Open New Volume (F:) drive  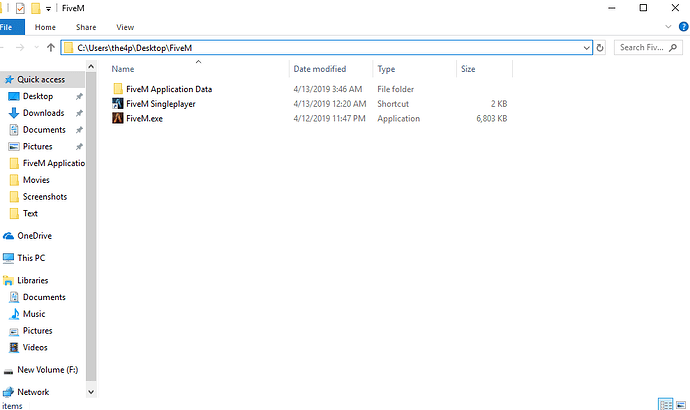coord(48,370)
